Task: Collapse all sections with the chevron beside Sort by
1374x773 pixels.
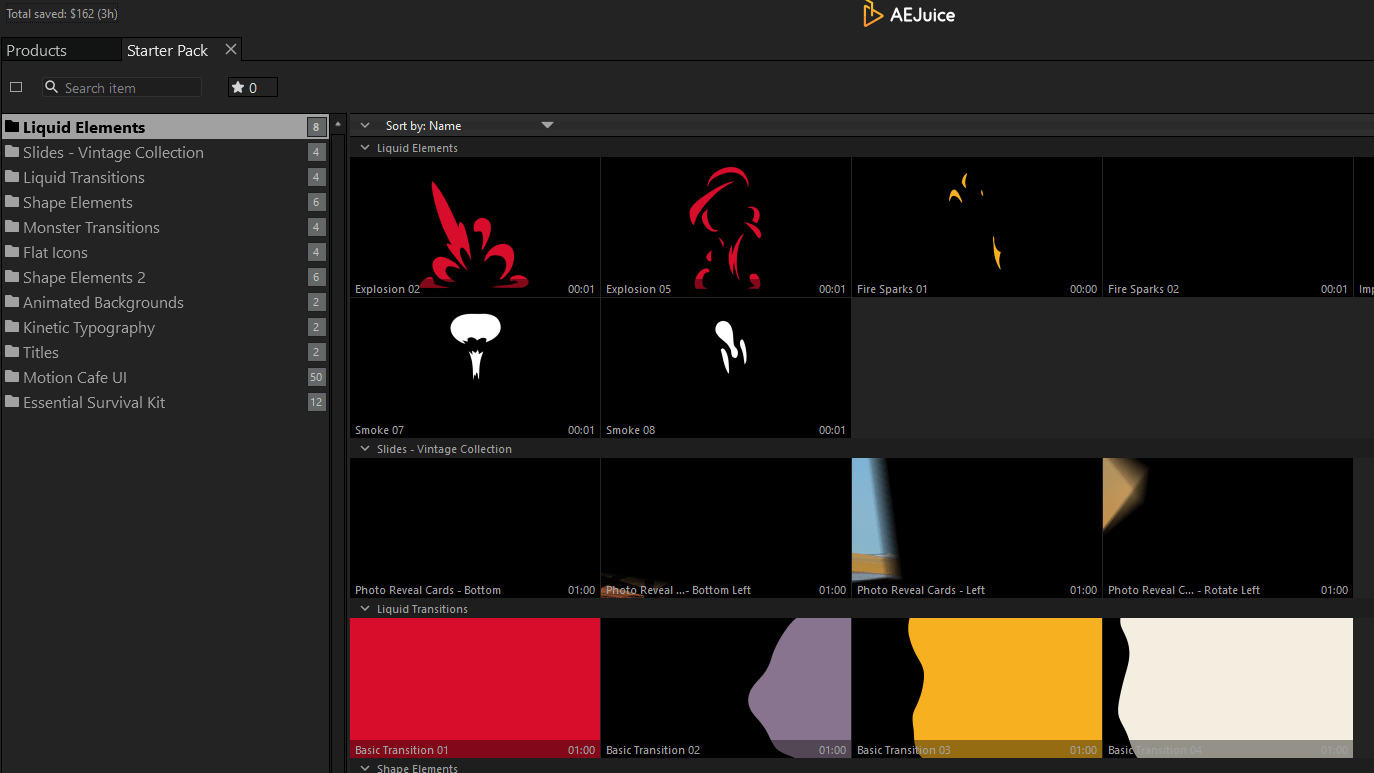Action: click(365, 126)
